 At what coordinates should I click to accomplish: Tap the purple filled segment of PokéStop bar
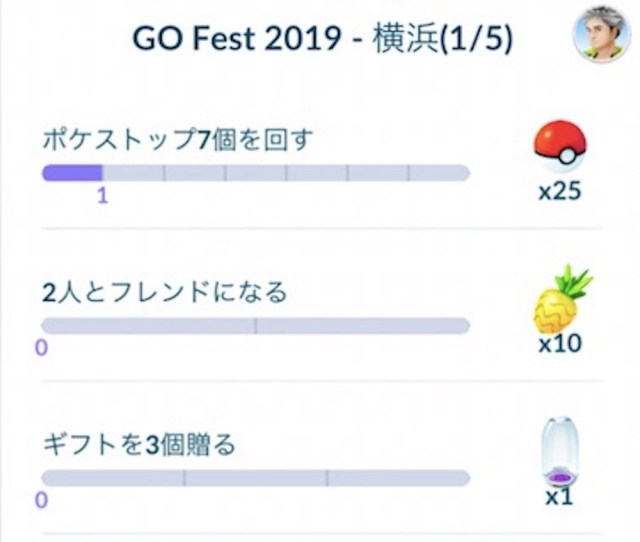click(72, 174)
